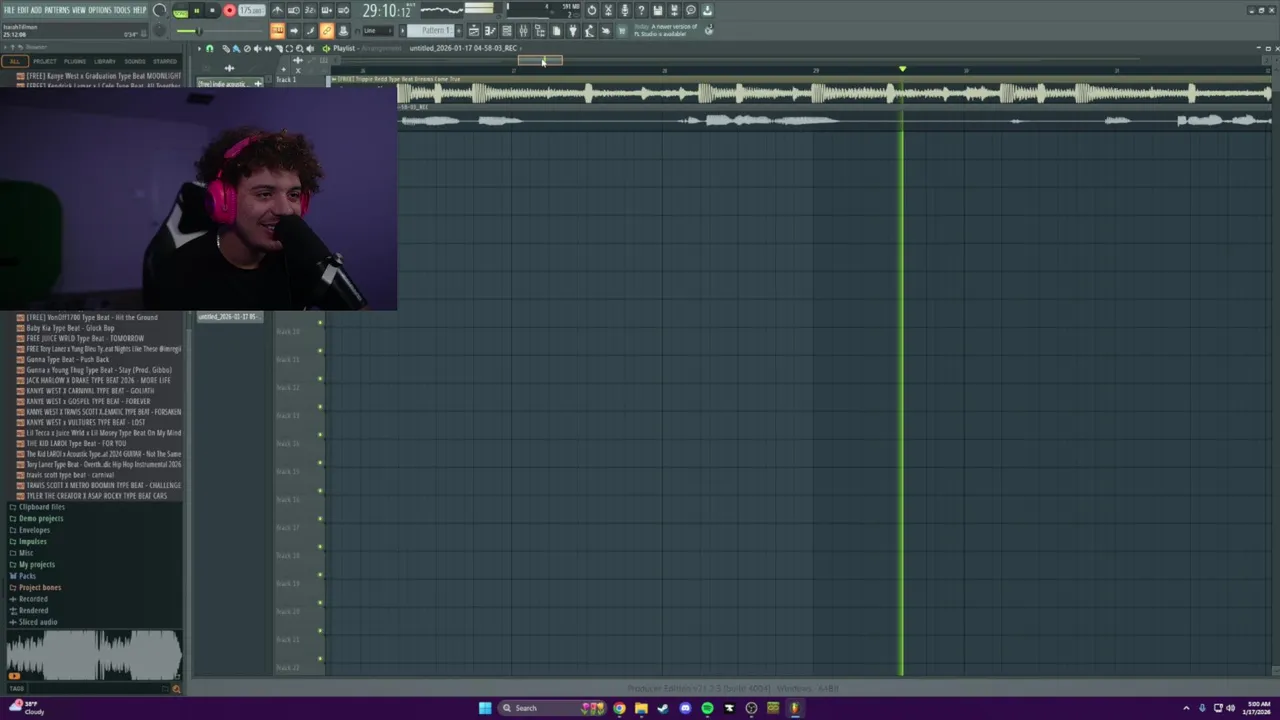Toggle the highlighted link/multilink controller button
Viewport: 1280px width, 720px height.
[326, 30]
